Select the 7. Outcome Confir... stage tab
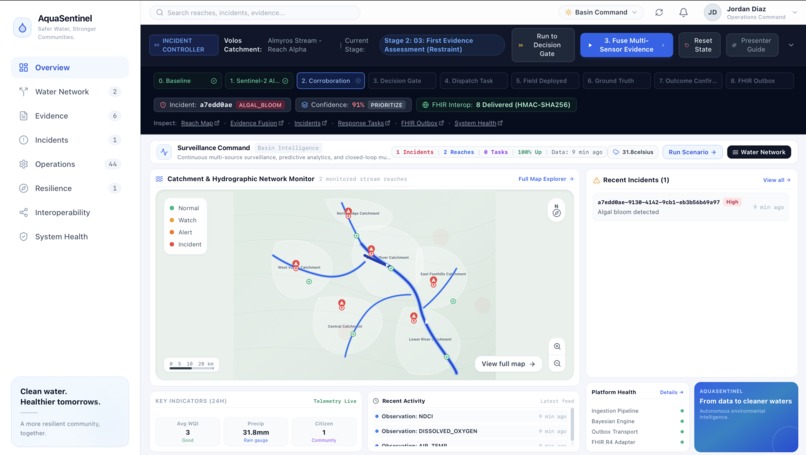806x455 pixels. click(688, 81)
